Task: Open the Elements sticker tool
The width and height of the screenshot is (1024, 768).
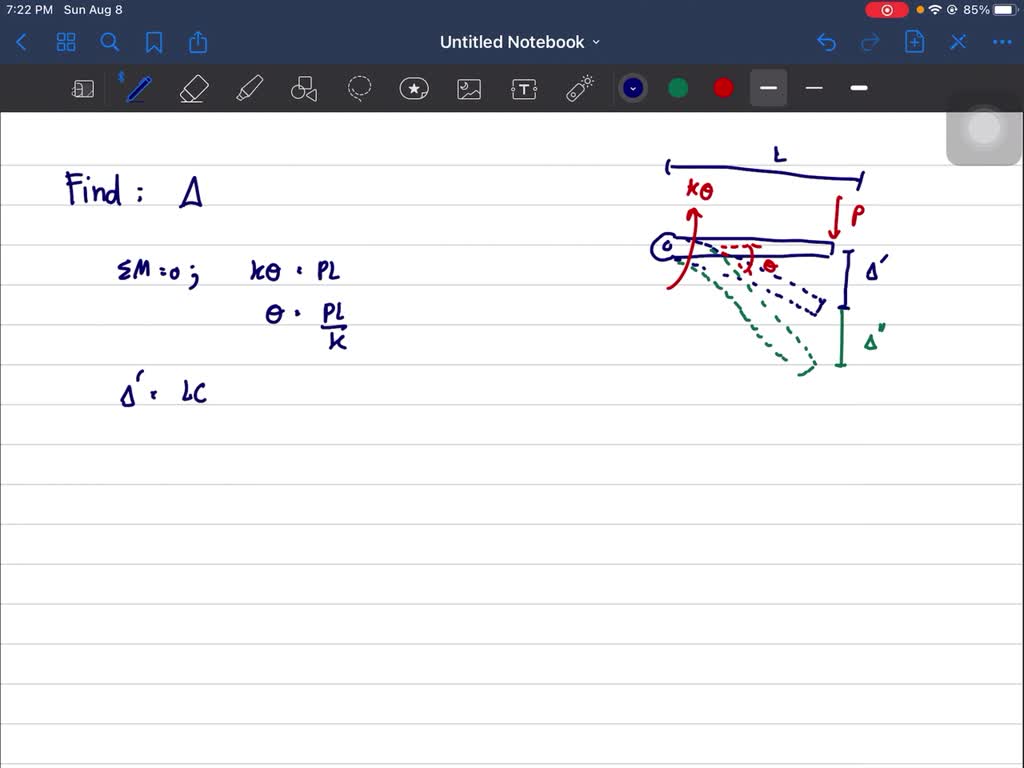Action: pos(414,88)
